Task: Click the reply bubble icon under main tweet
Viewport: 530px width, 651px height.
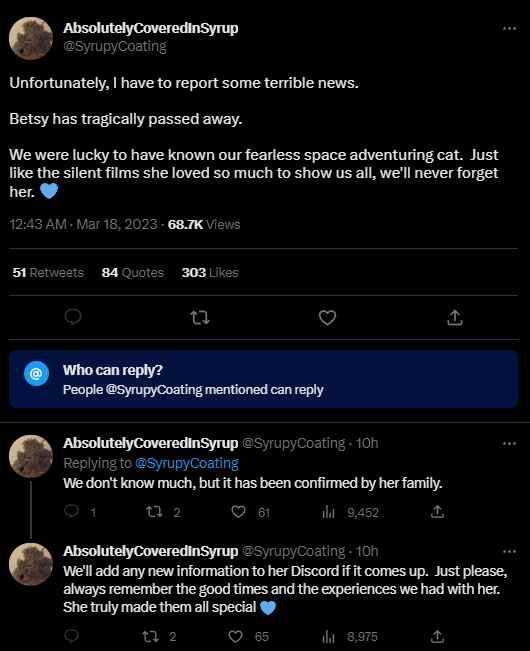Action: [73, 318]
